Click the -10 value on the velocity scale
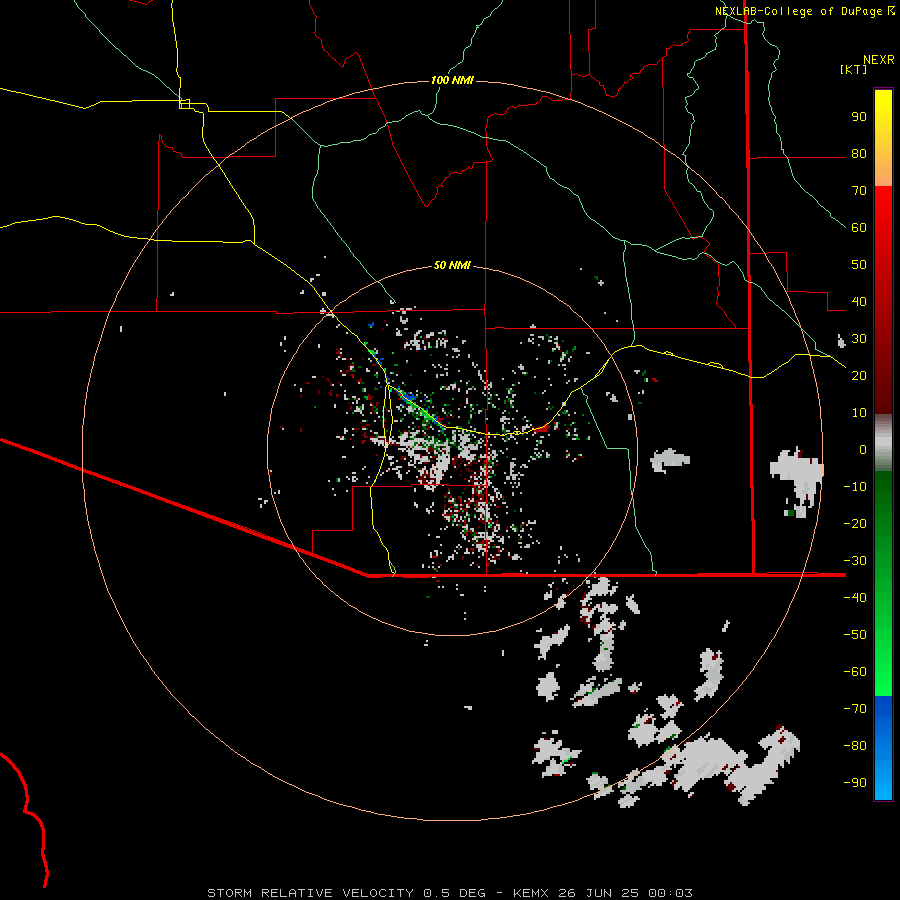Viewport: 900px width, 900px height. click(x=855, y=487)
